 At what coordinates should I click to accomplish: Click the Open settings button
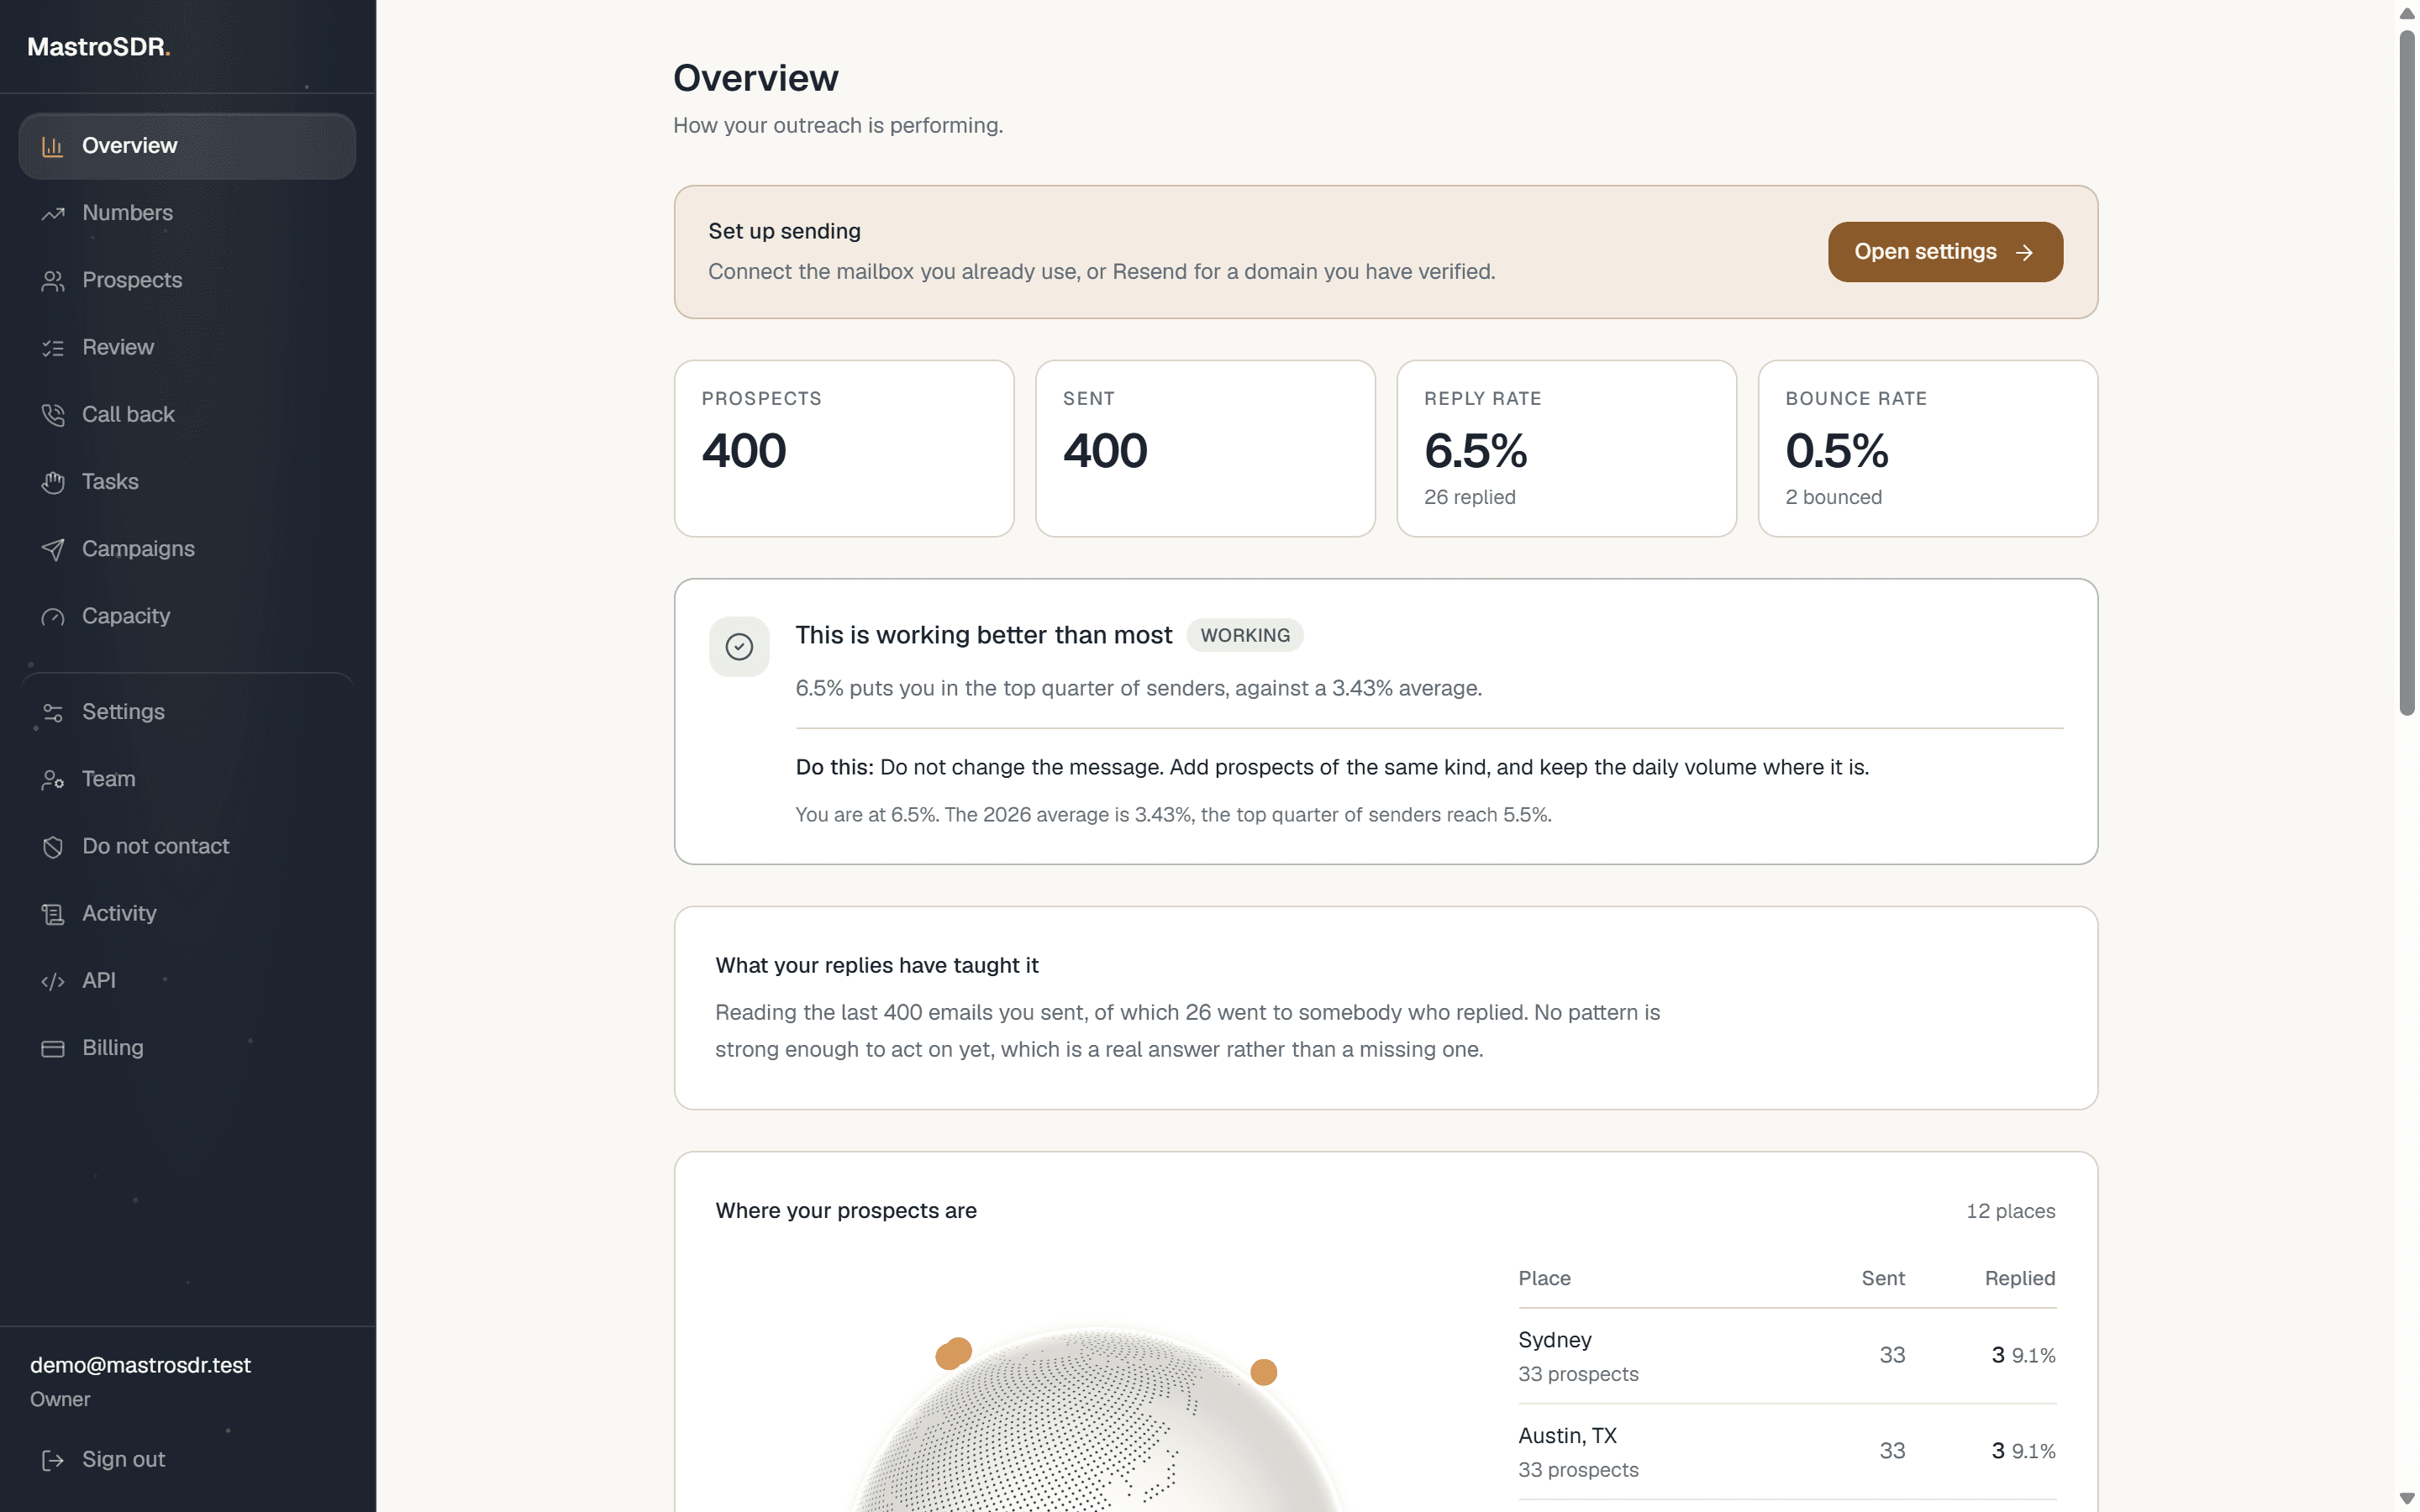(x=1945, y=252)
